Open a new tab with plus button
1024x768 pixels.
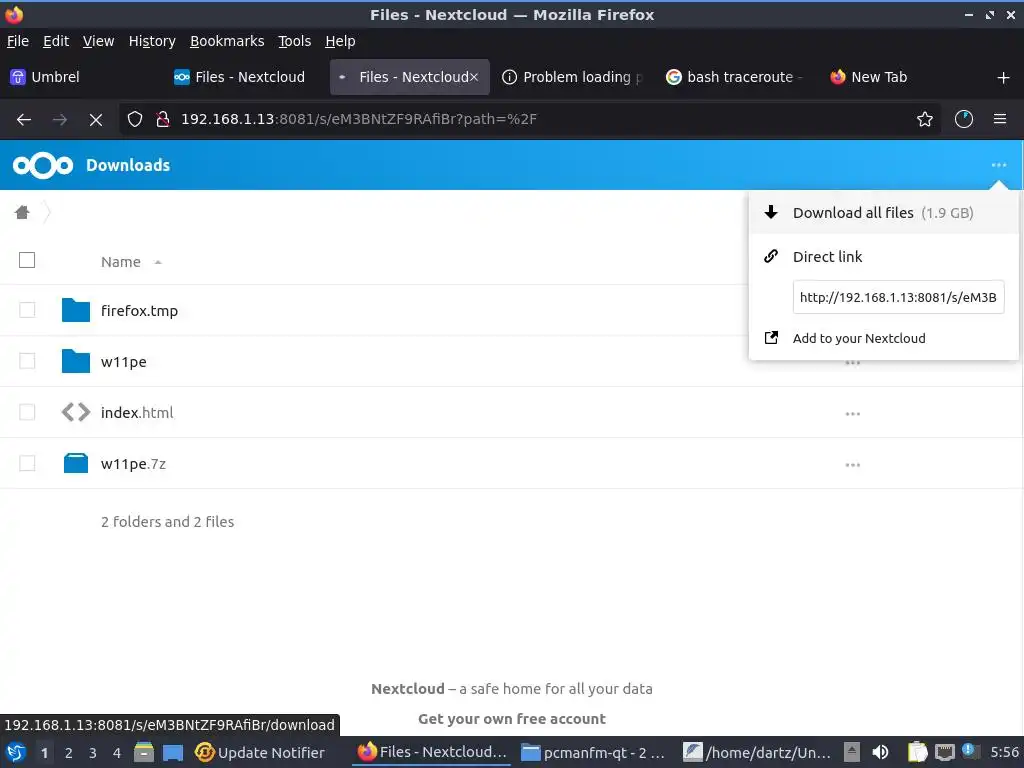[1004, 78]
